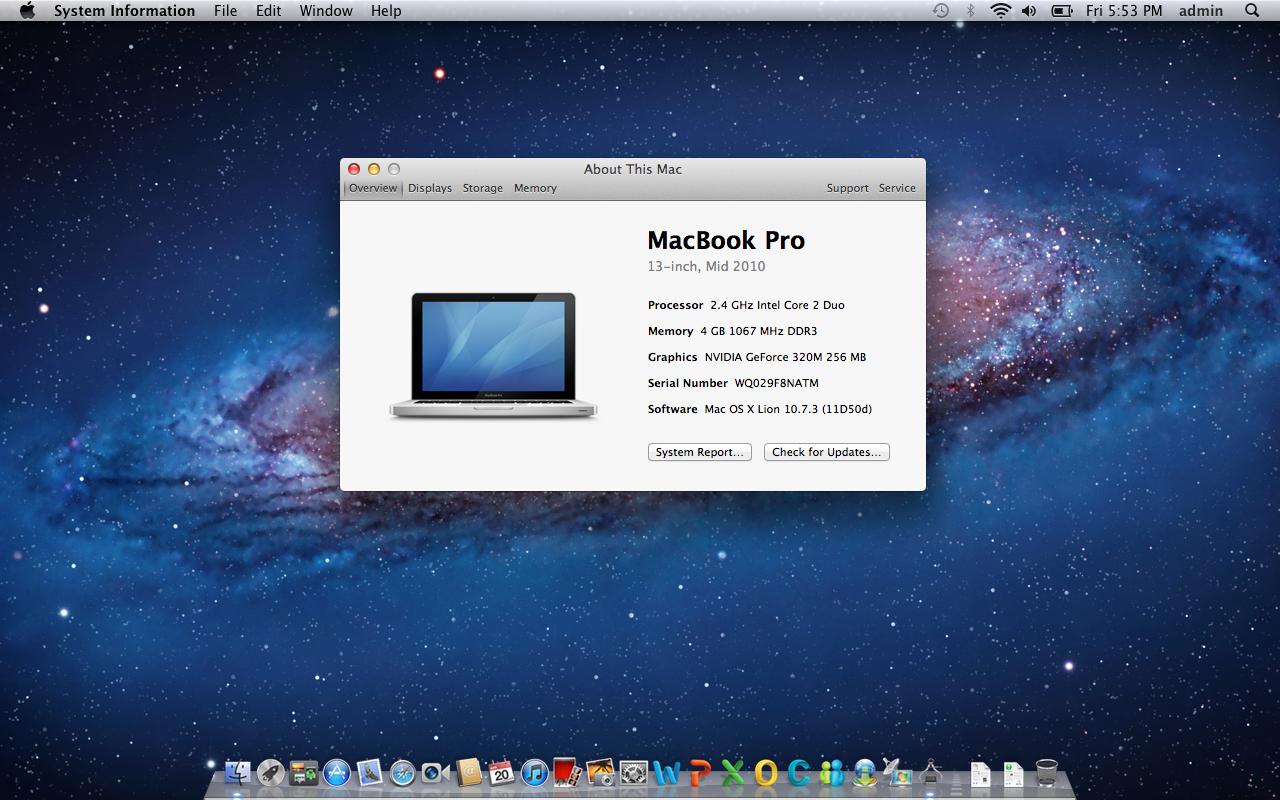Click the first document stack in Dock
This screenshot has width=1280, height=800.
[980, 773]
